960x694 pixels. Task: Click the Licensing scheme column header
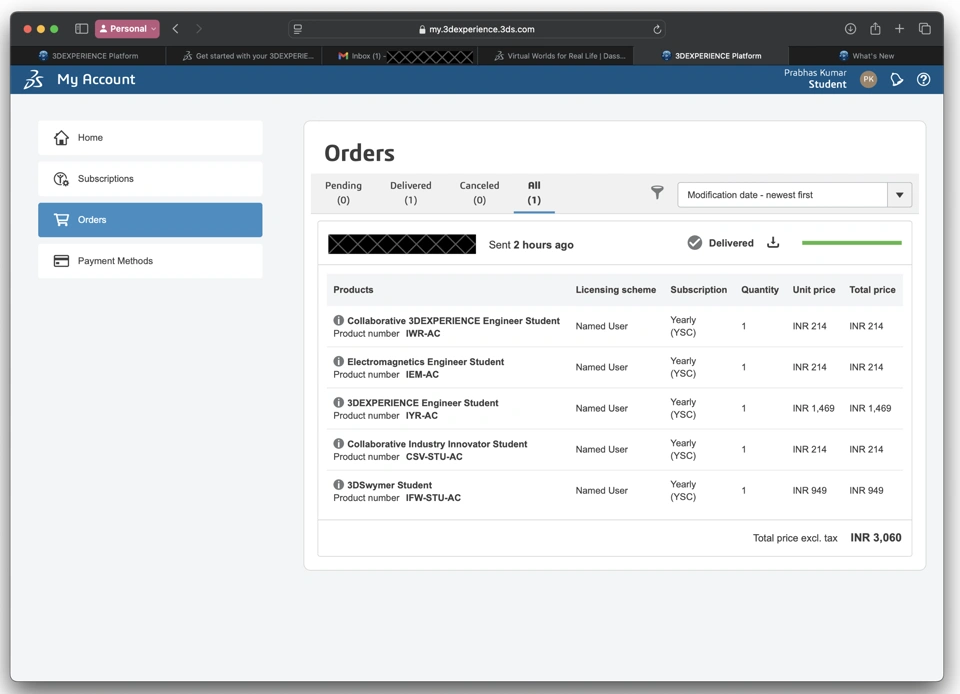pos(615,289)
